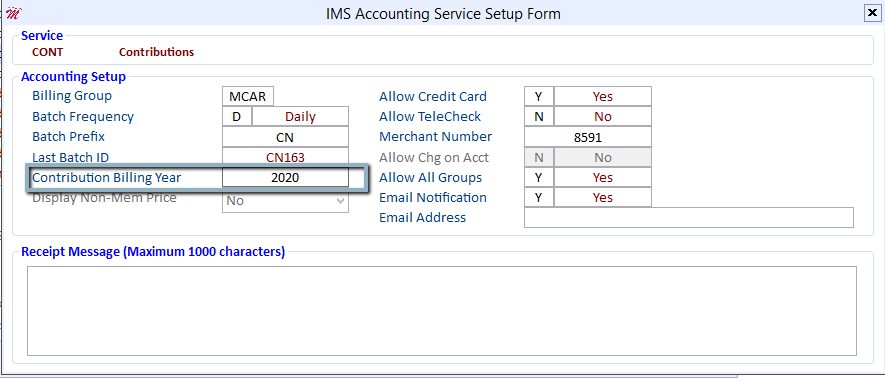Click inside the Receipt Message text box
The height and width of the screenshot is (378, 885).
pyautogui.click(x=442, y=311)
